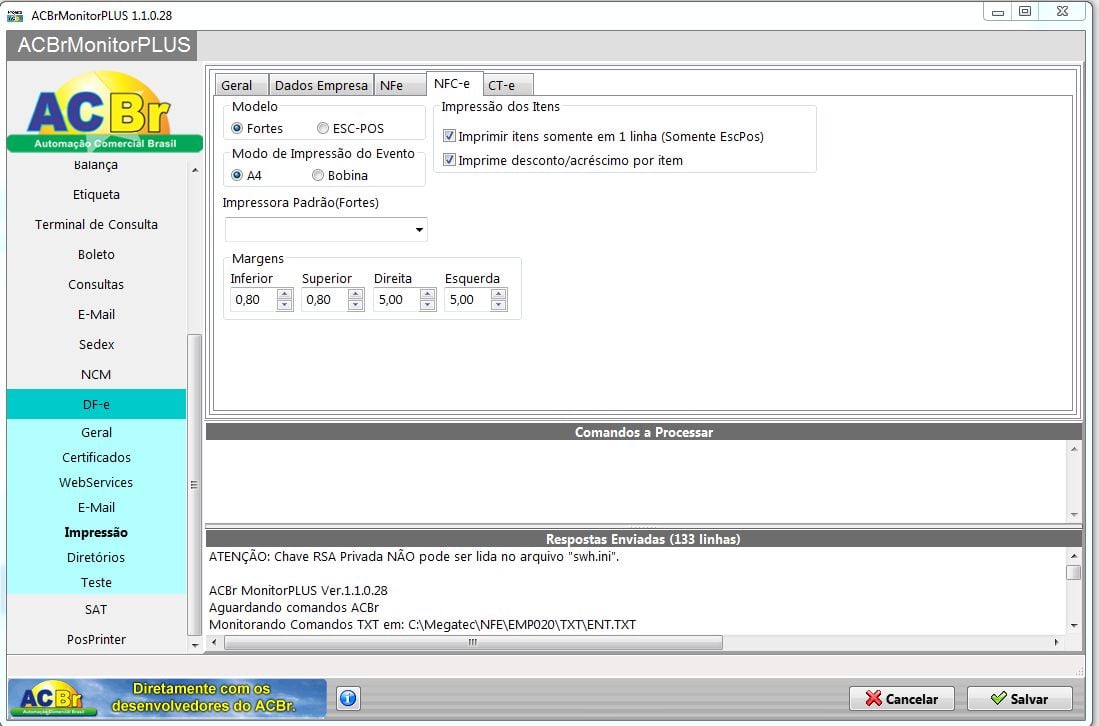Select NCM in the sidebar
Screen dimensions: 1099x726
[x=96, y=374]
